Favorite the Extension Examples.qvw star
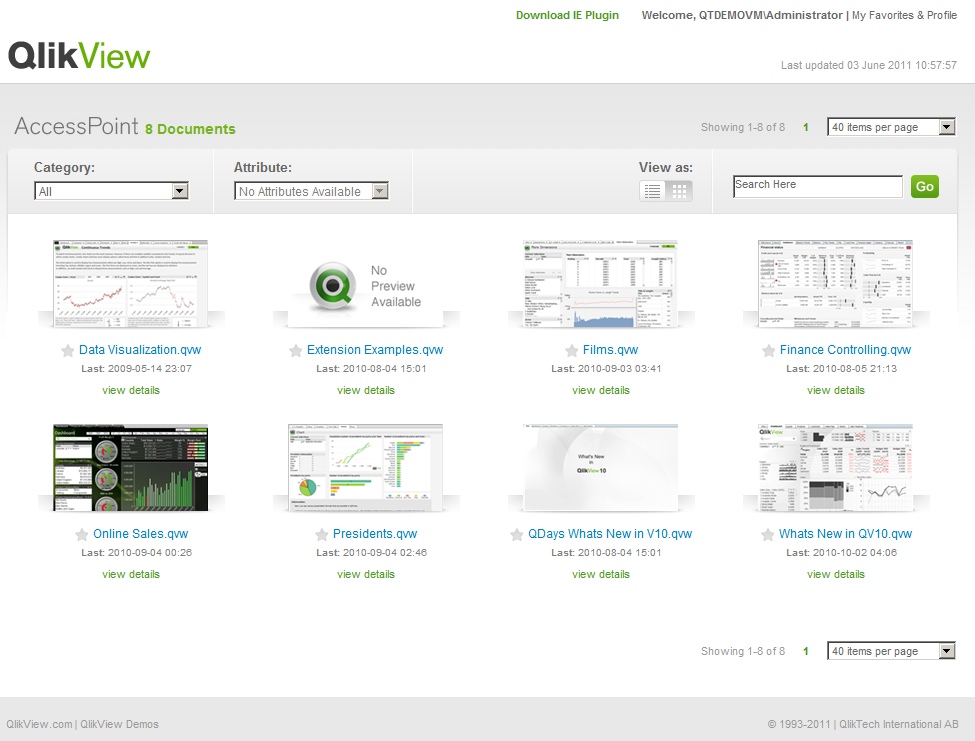The height and width of the screenshot is (741, 975). point(295,351)
